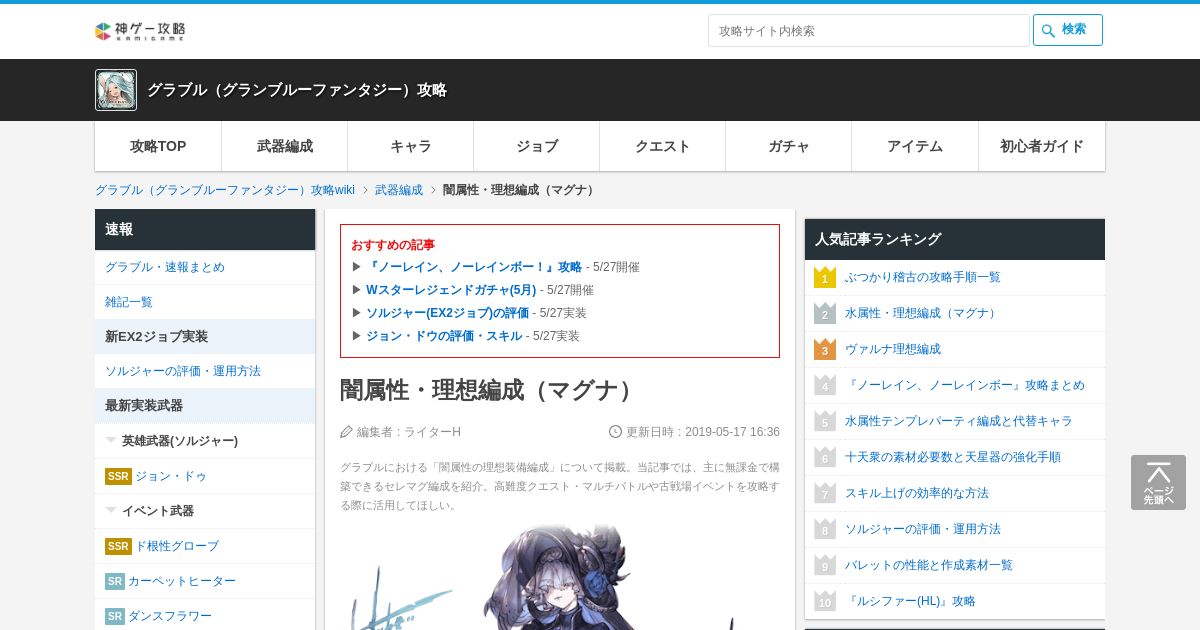Click the SR badge beside カーペットヒーター
The height and width of the screenshot is (630, 1200).
[x=115, y=581]
